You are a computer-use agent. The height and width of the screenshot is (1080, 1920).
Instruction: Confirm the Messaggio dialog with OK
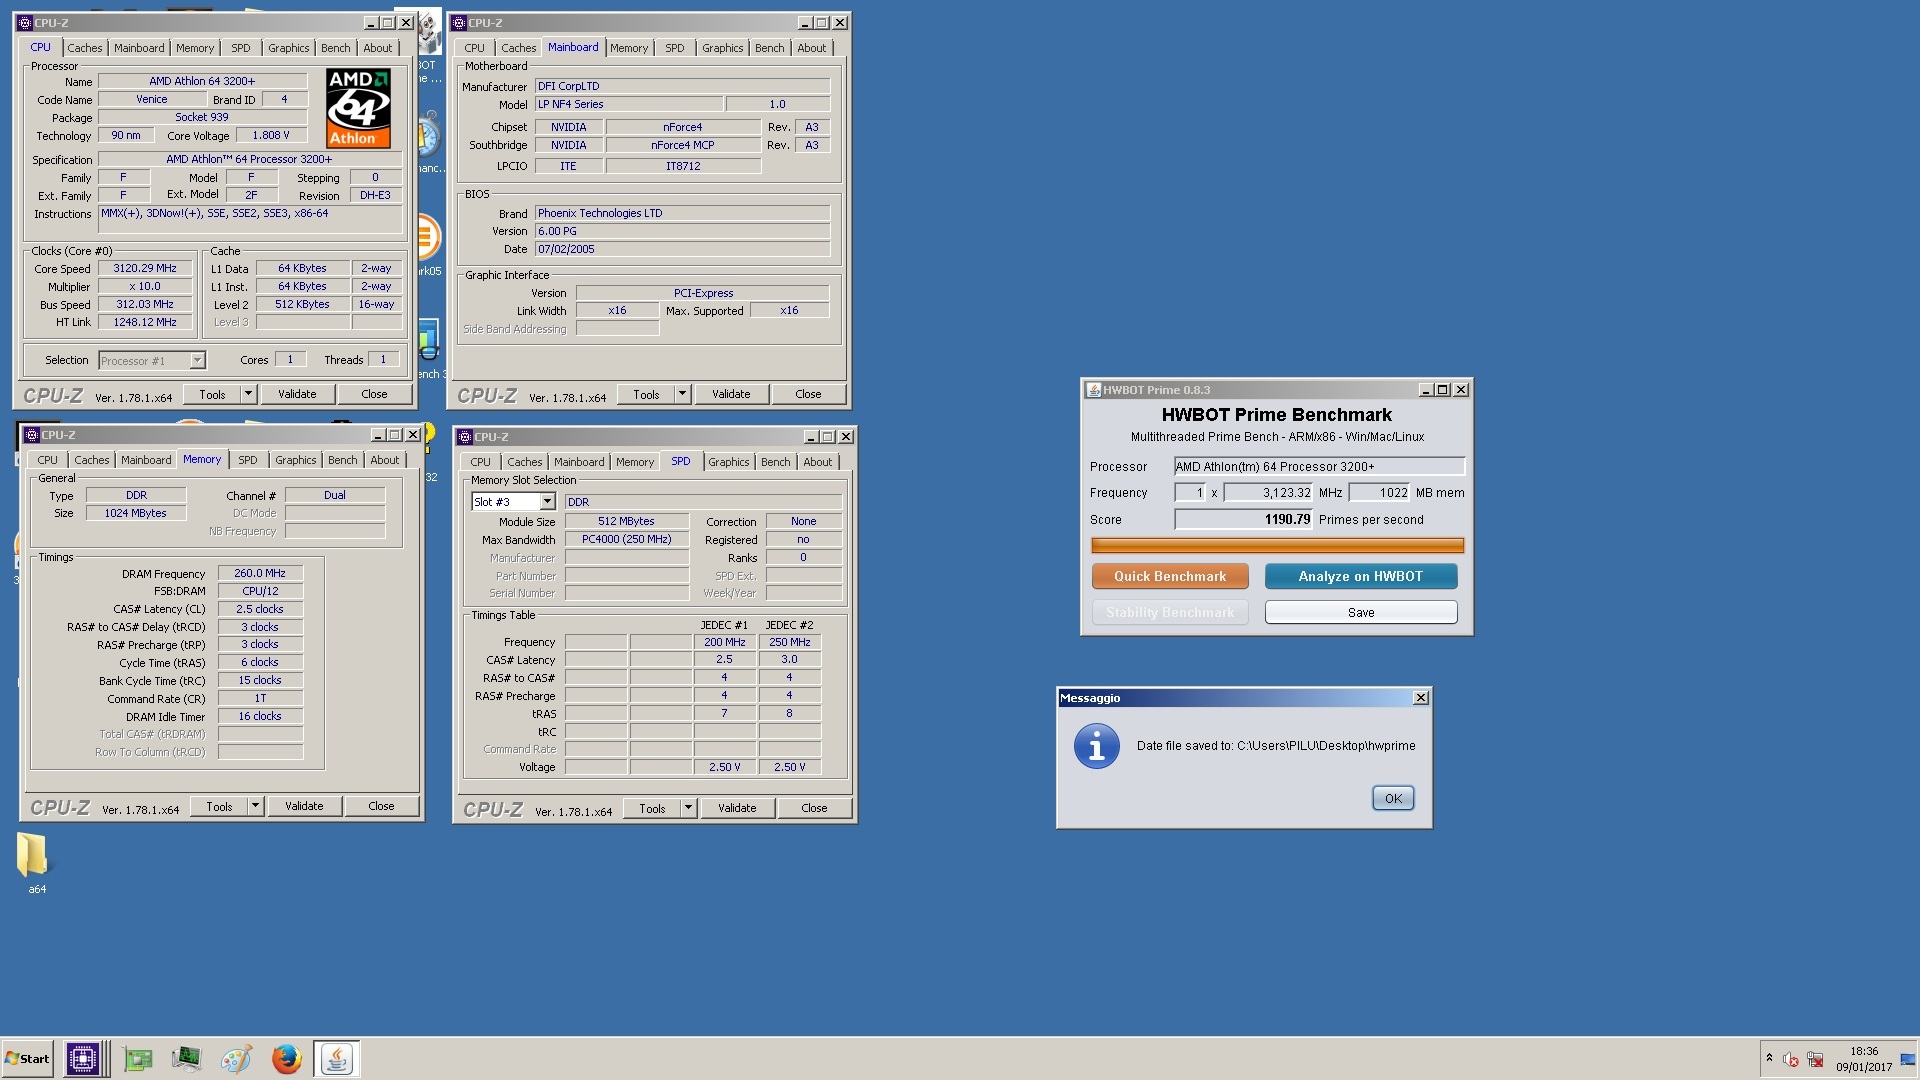click(x=1393, y=798)
